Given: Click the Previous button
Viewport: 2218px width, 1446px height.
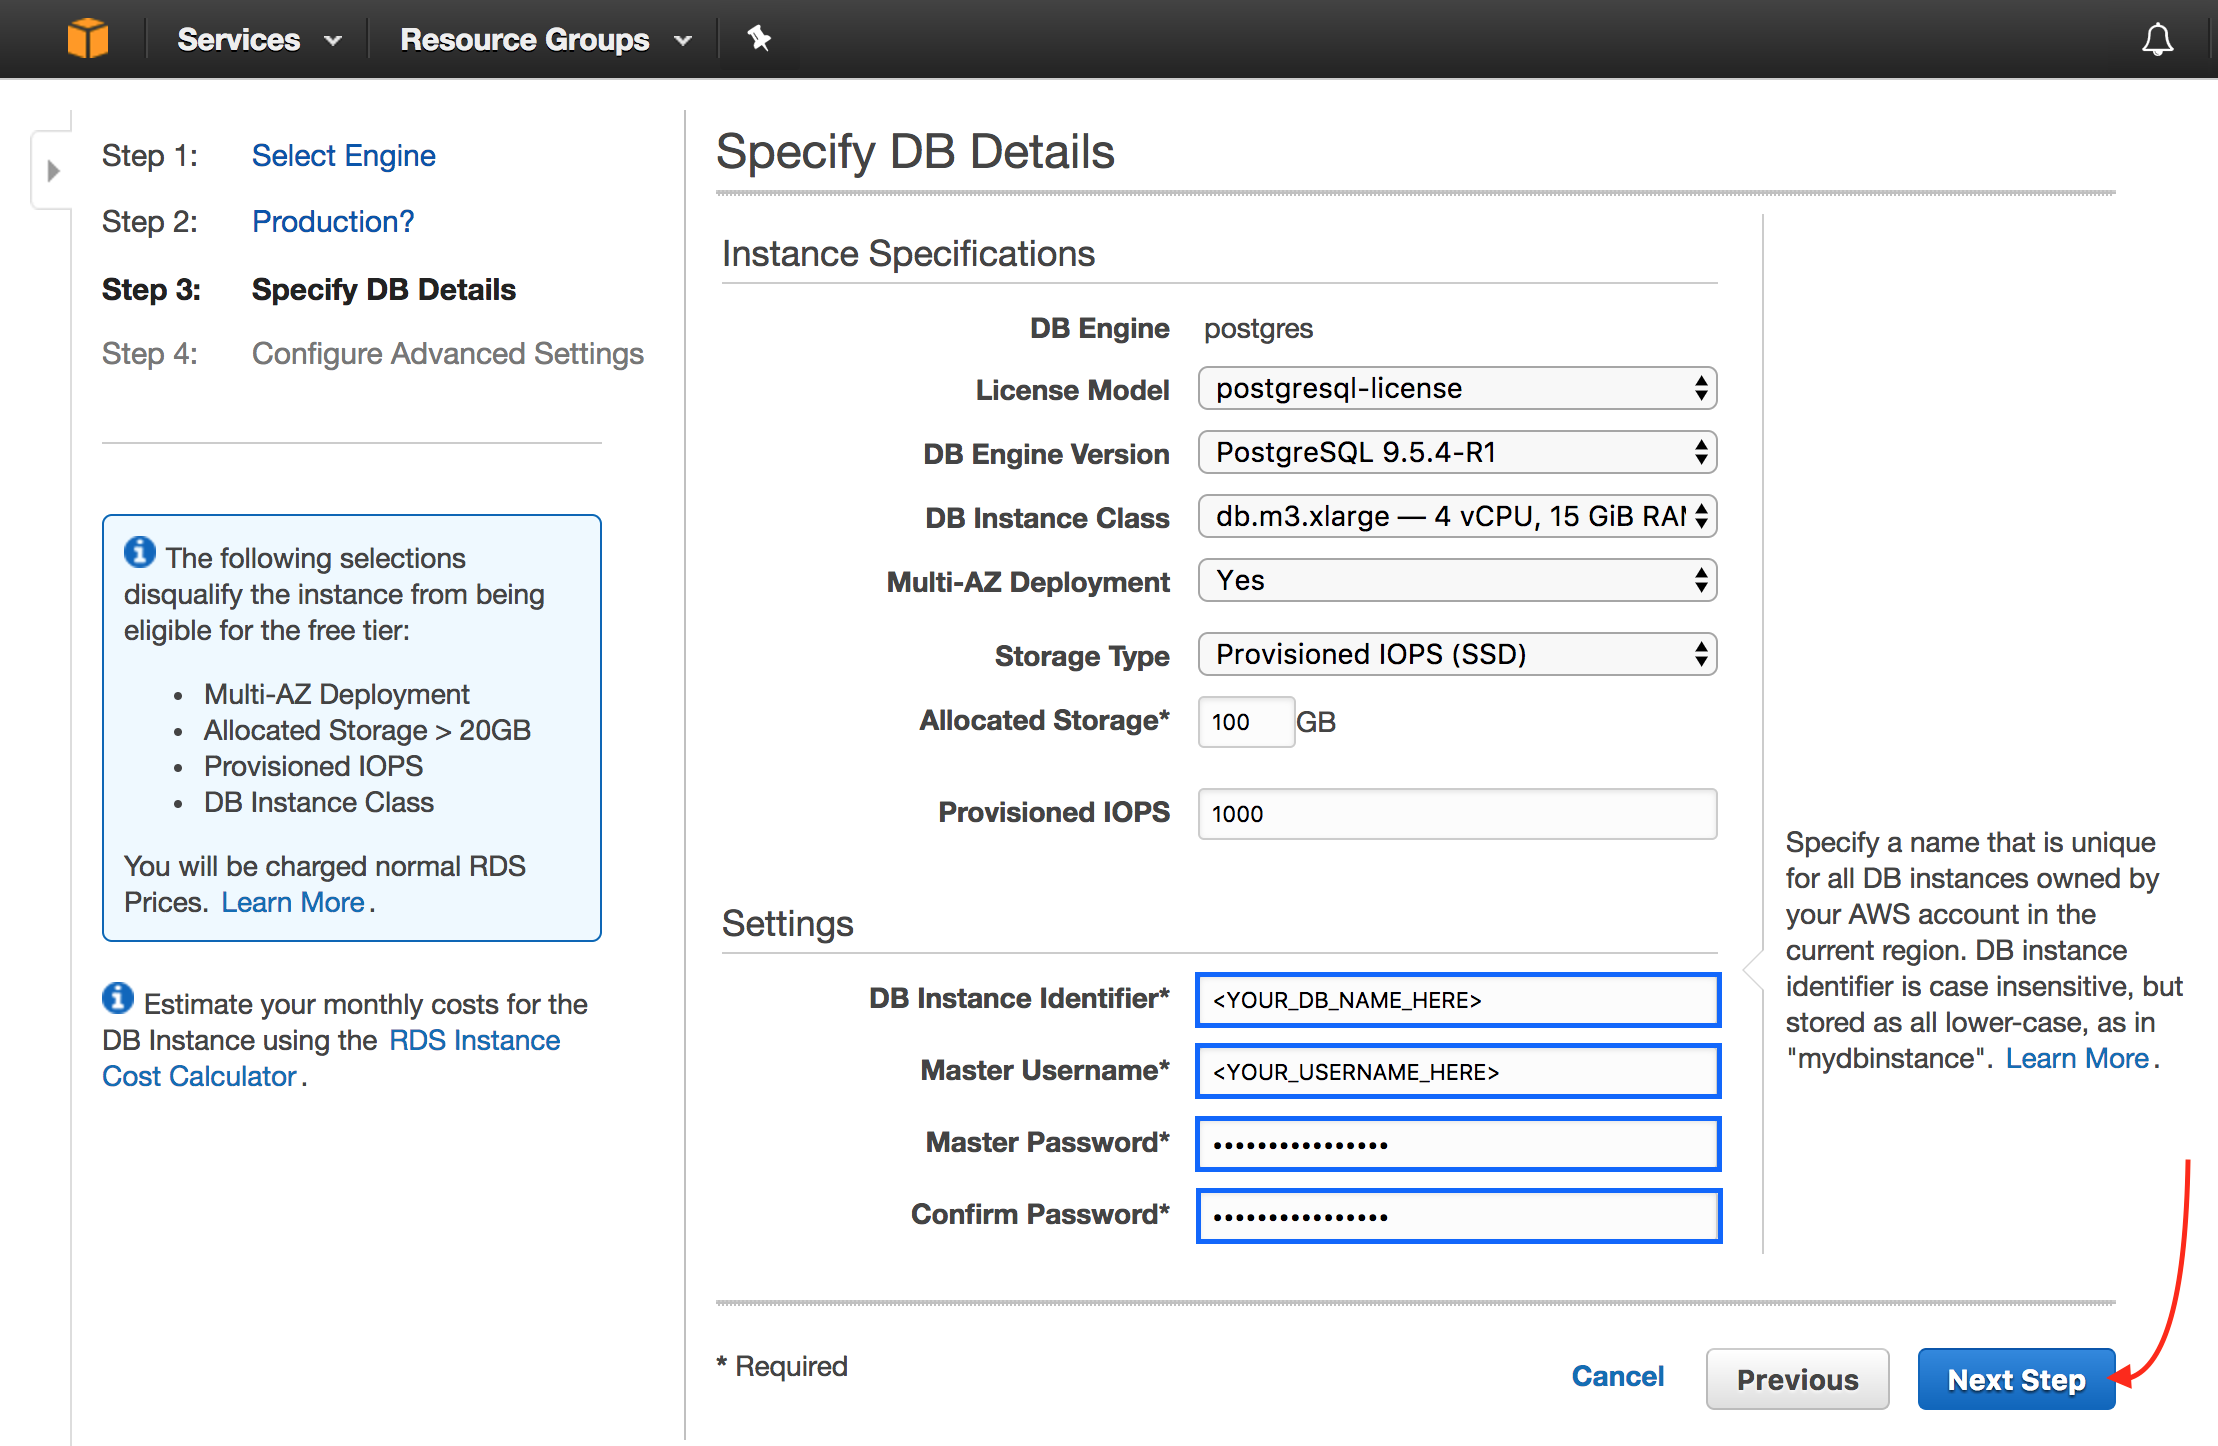Looking at the screenshot, I should click(1797, 1379).
